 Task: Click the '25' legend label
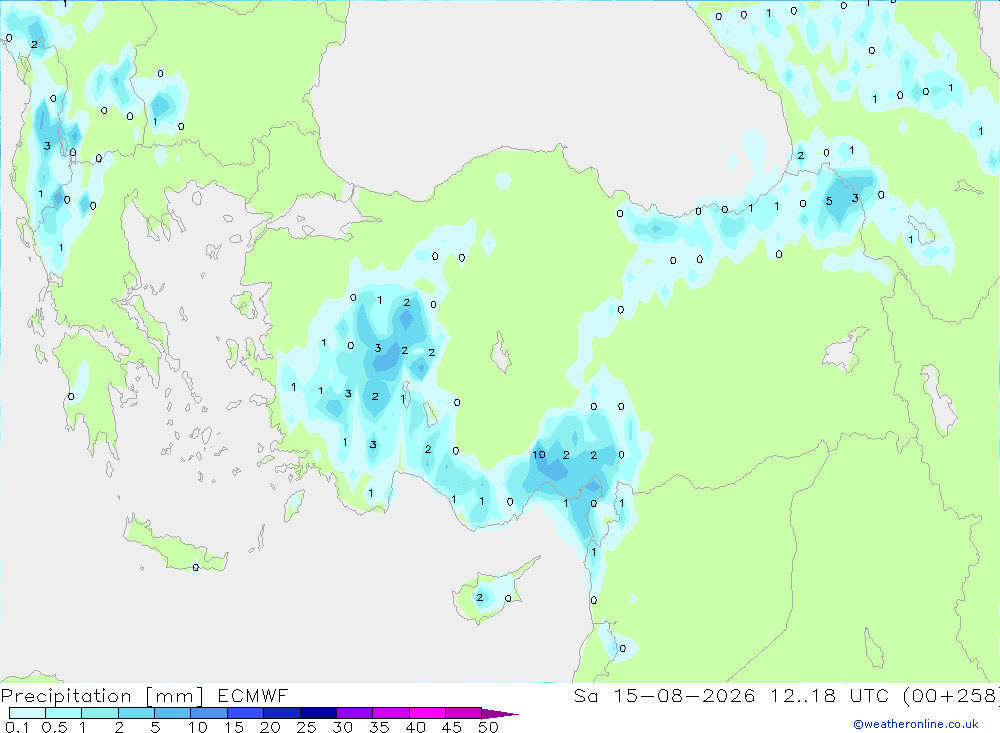click(x=307, y=727)
